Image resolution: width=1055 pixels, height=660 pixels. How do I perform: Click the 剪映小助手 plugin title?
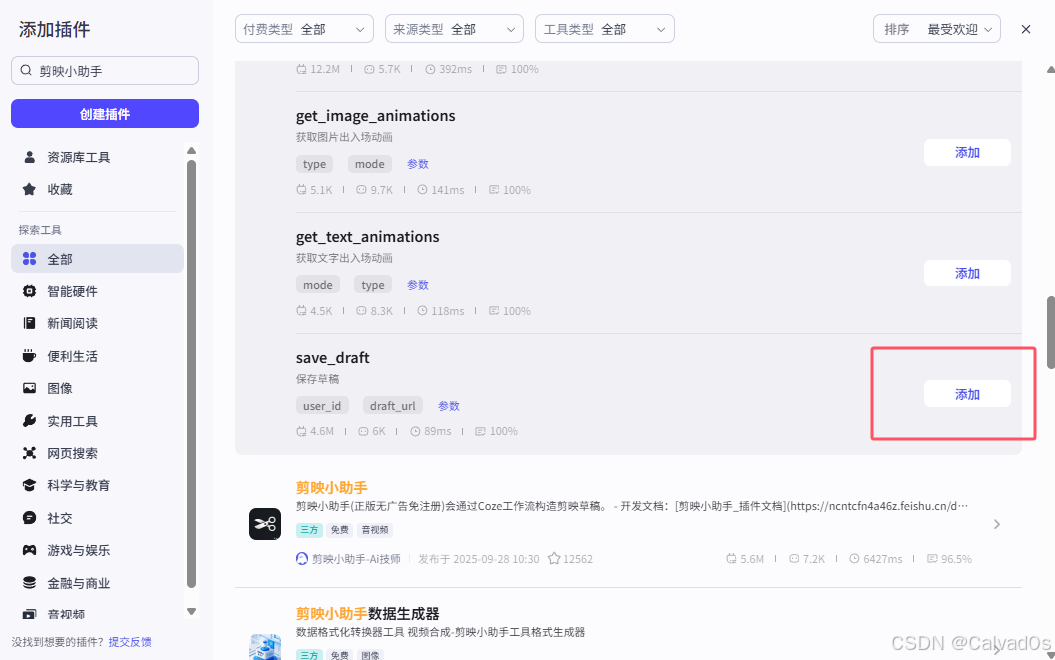pos(332,487)
